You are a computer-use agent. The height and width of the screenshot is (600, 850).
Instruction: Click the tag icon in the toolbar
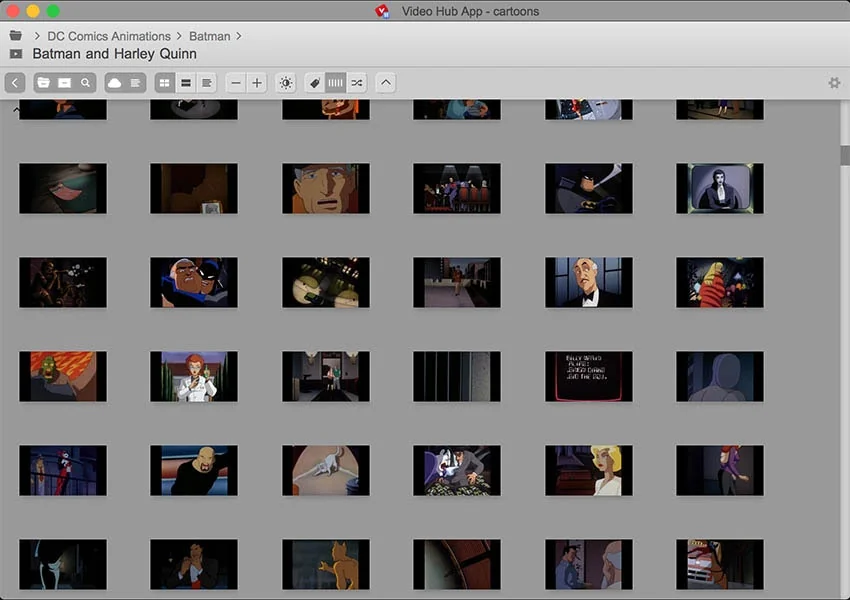[x=314, y=83]
